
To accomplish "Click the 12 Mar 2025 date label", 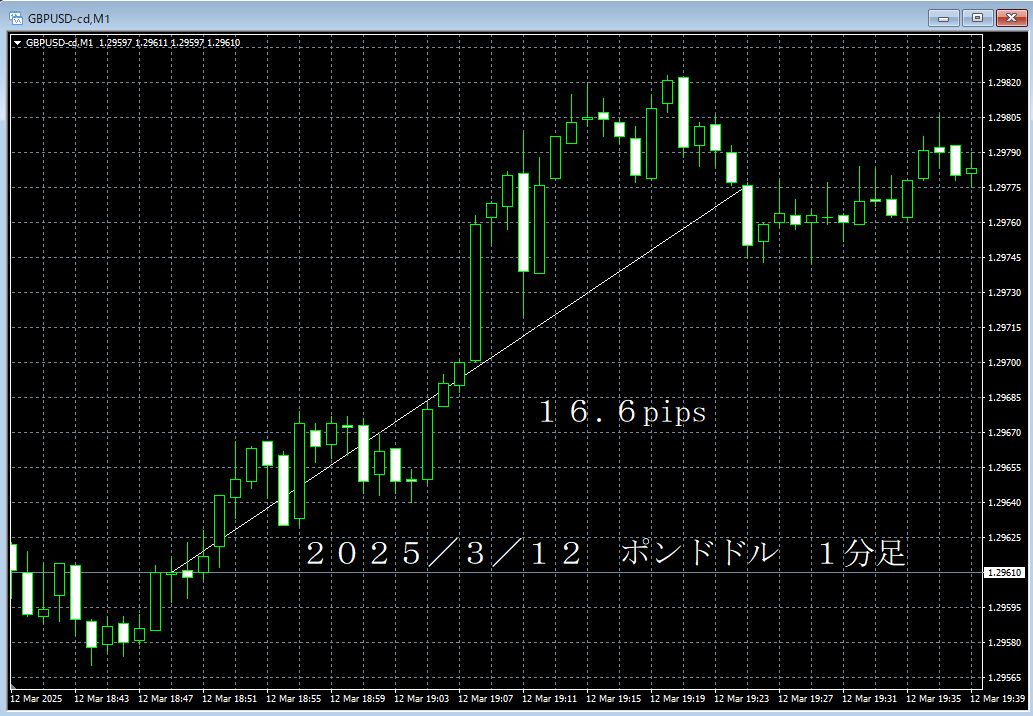I will click(36, 699).
